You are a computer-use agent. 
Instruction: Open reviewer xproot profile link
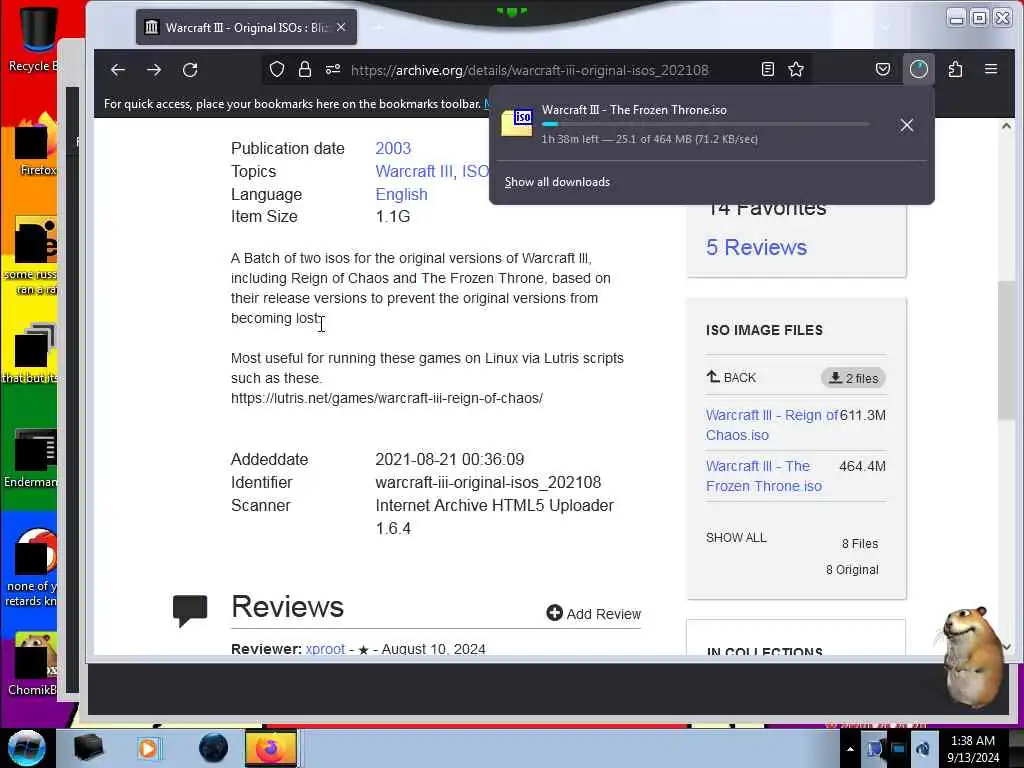tap(325, 649)
